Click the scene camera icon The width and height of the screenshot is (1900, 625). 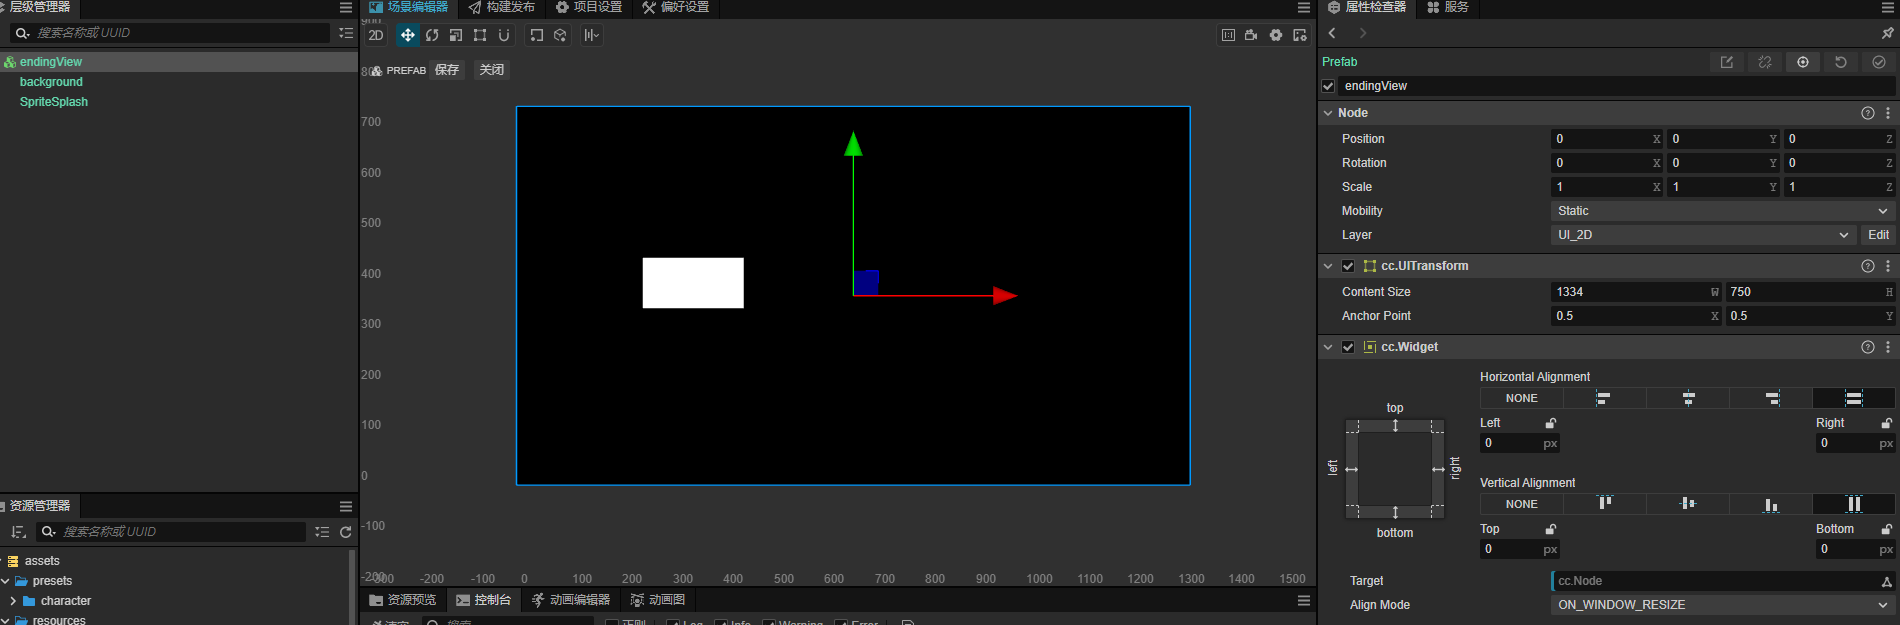pyautogui.click(x=1252, y=35)
